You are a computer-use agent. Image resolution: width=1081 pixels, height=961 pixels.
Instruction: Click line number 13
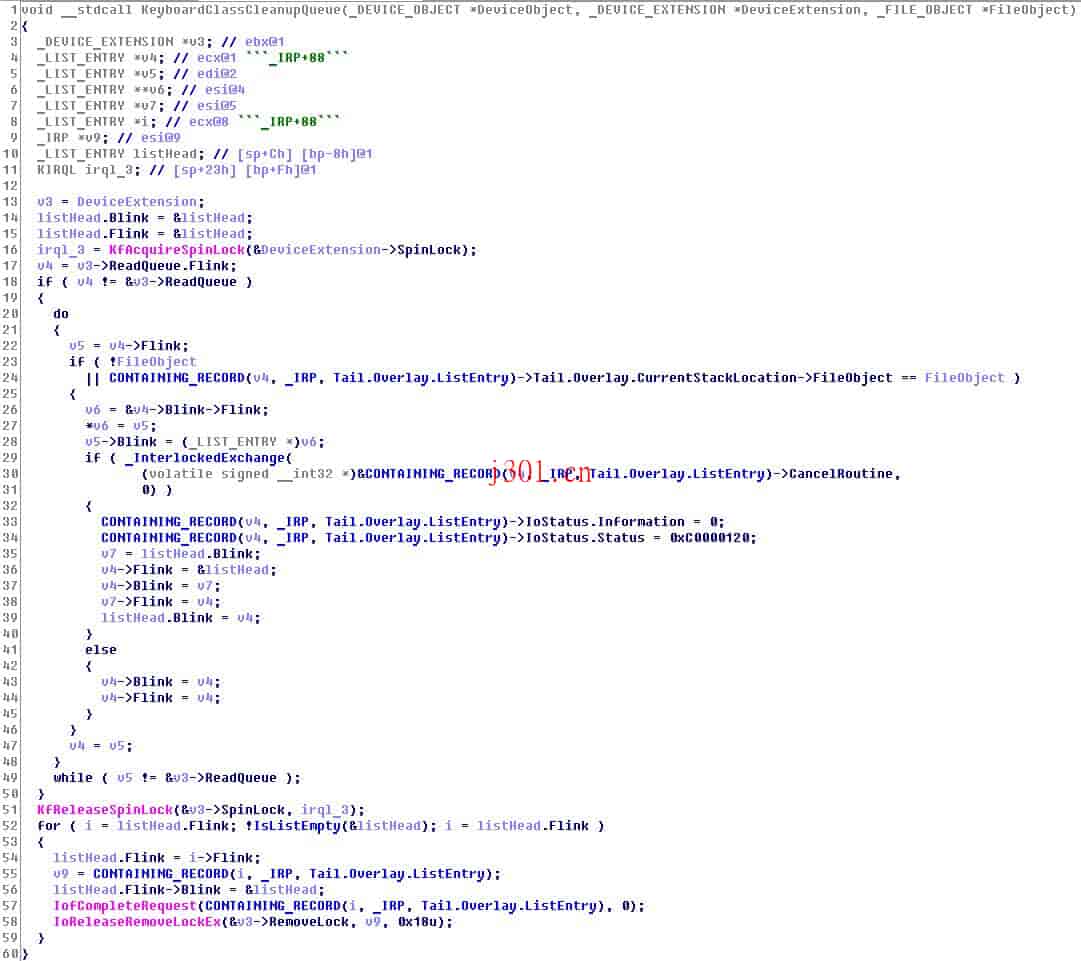tap(10, 201)
